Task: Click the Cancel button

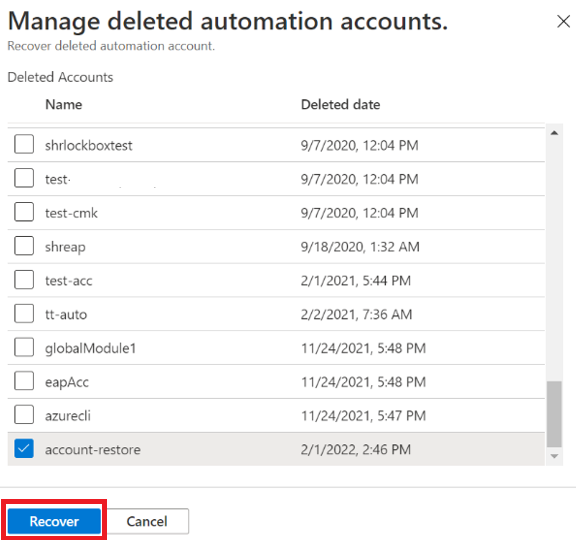Action: coord(147,521)
